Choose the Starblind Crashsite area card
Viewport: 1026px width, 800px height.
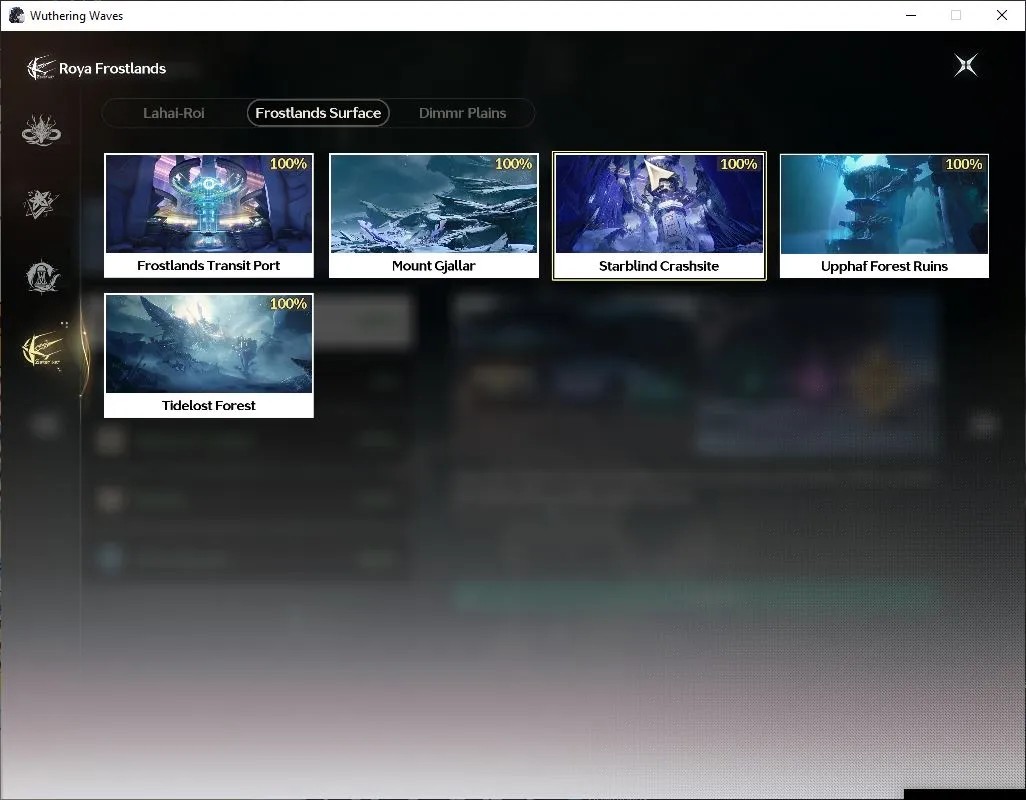tap(659, 216)
